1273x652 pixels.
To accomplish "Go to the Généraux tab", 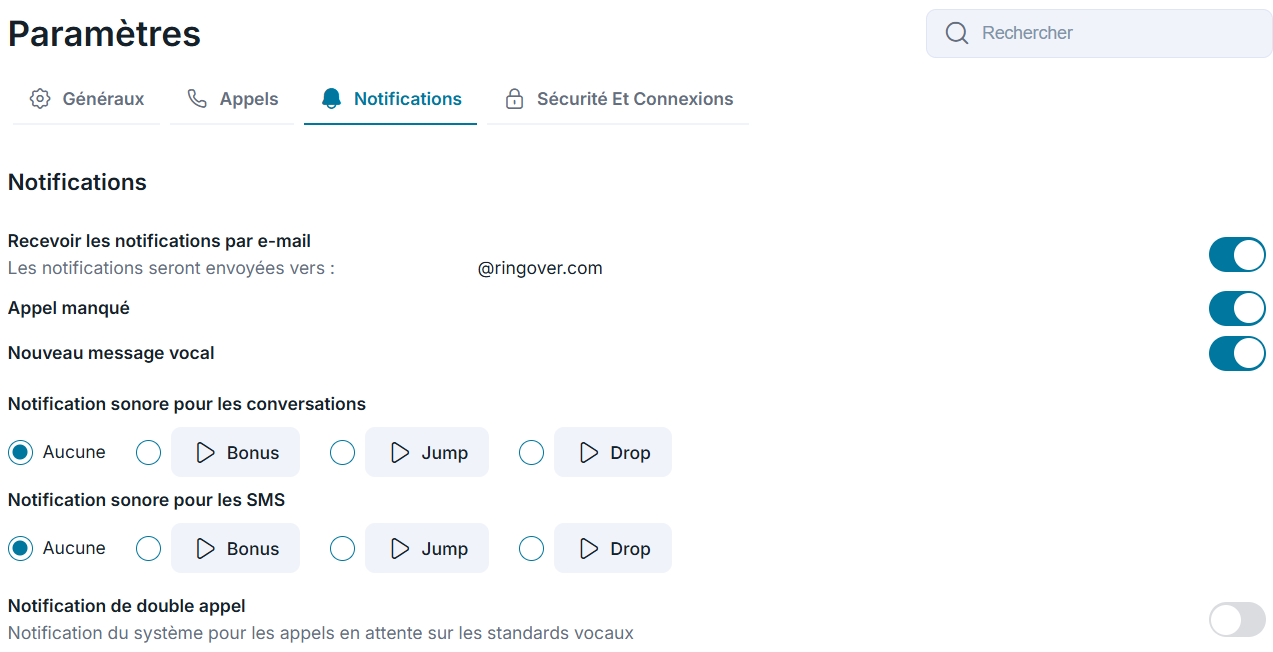I will point(86,99).
